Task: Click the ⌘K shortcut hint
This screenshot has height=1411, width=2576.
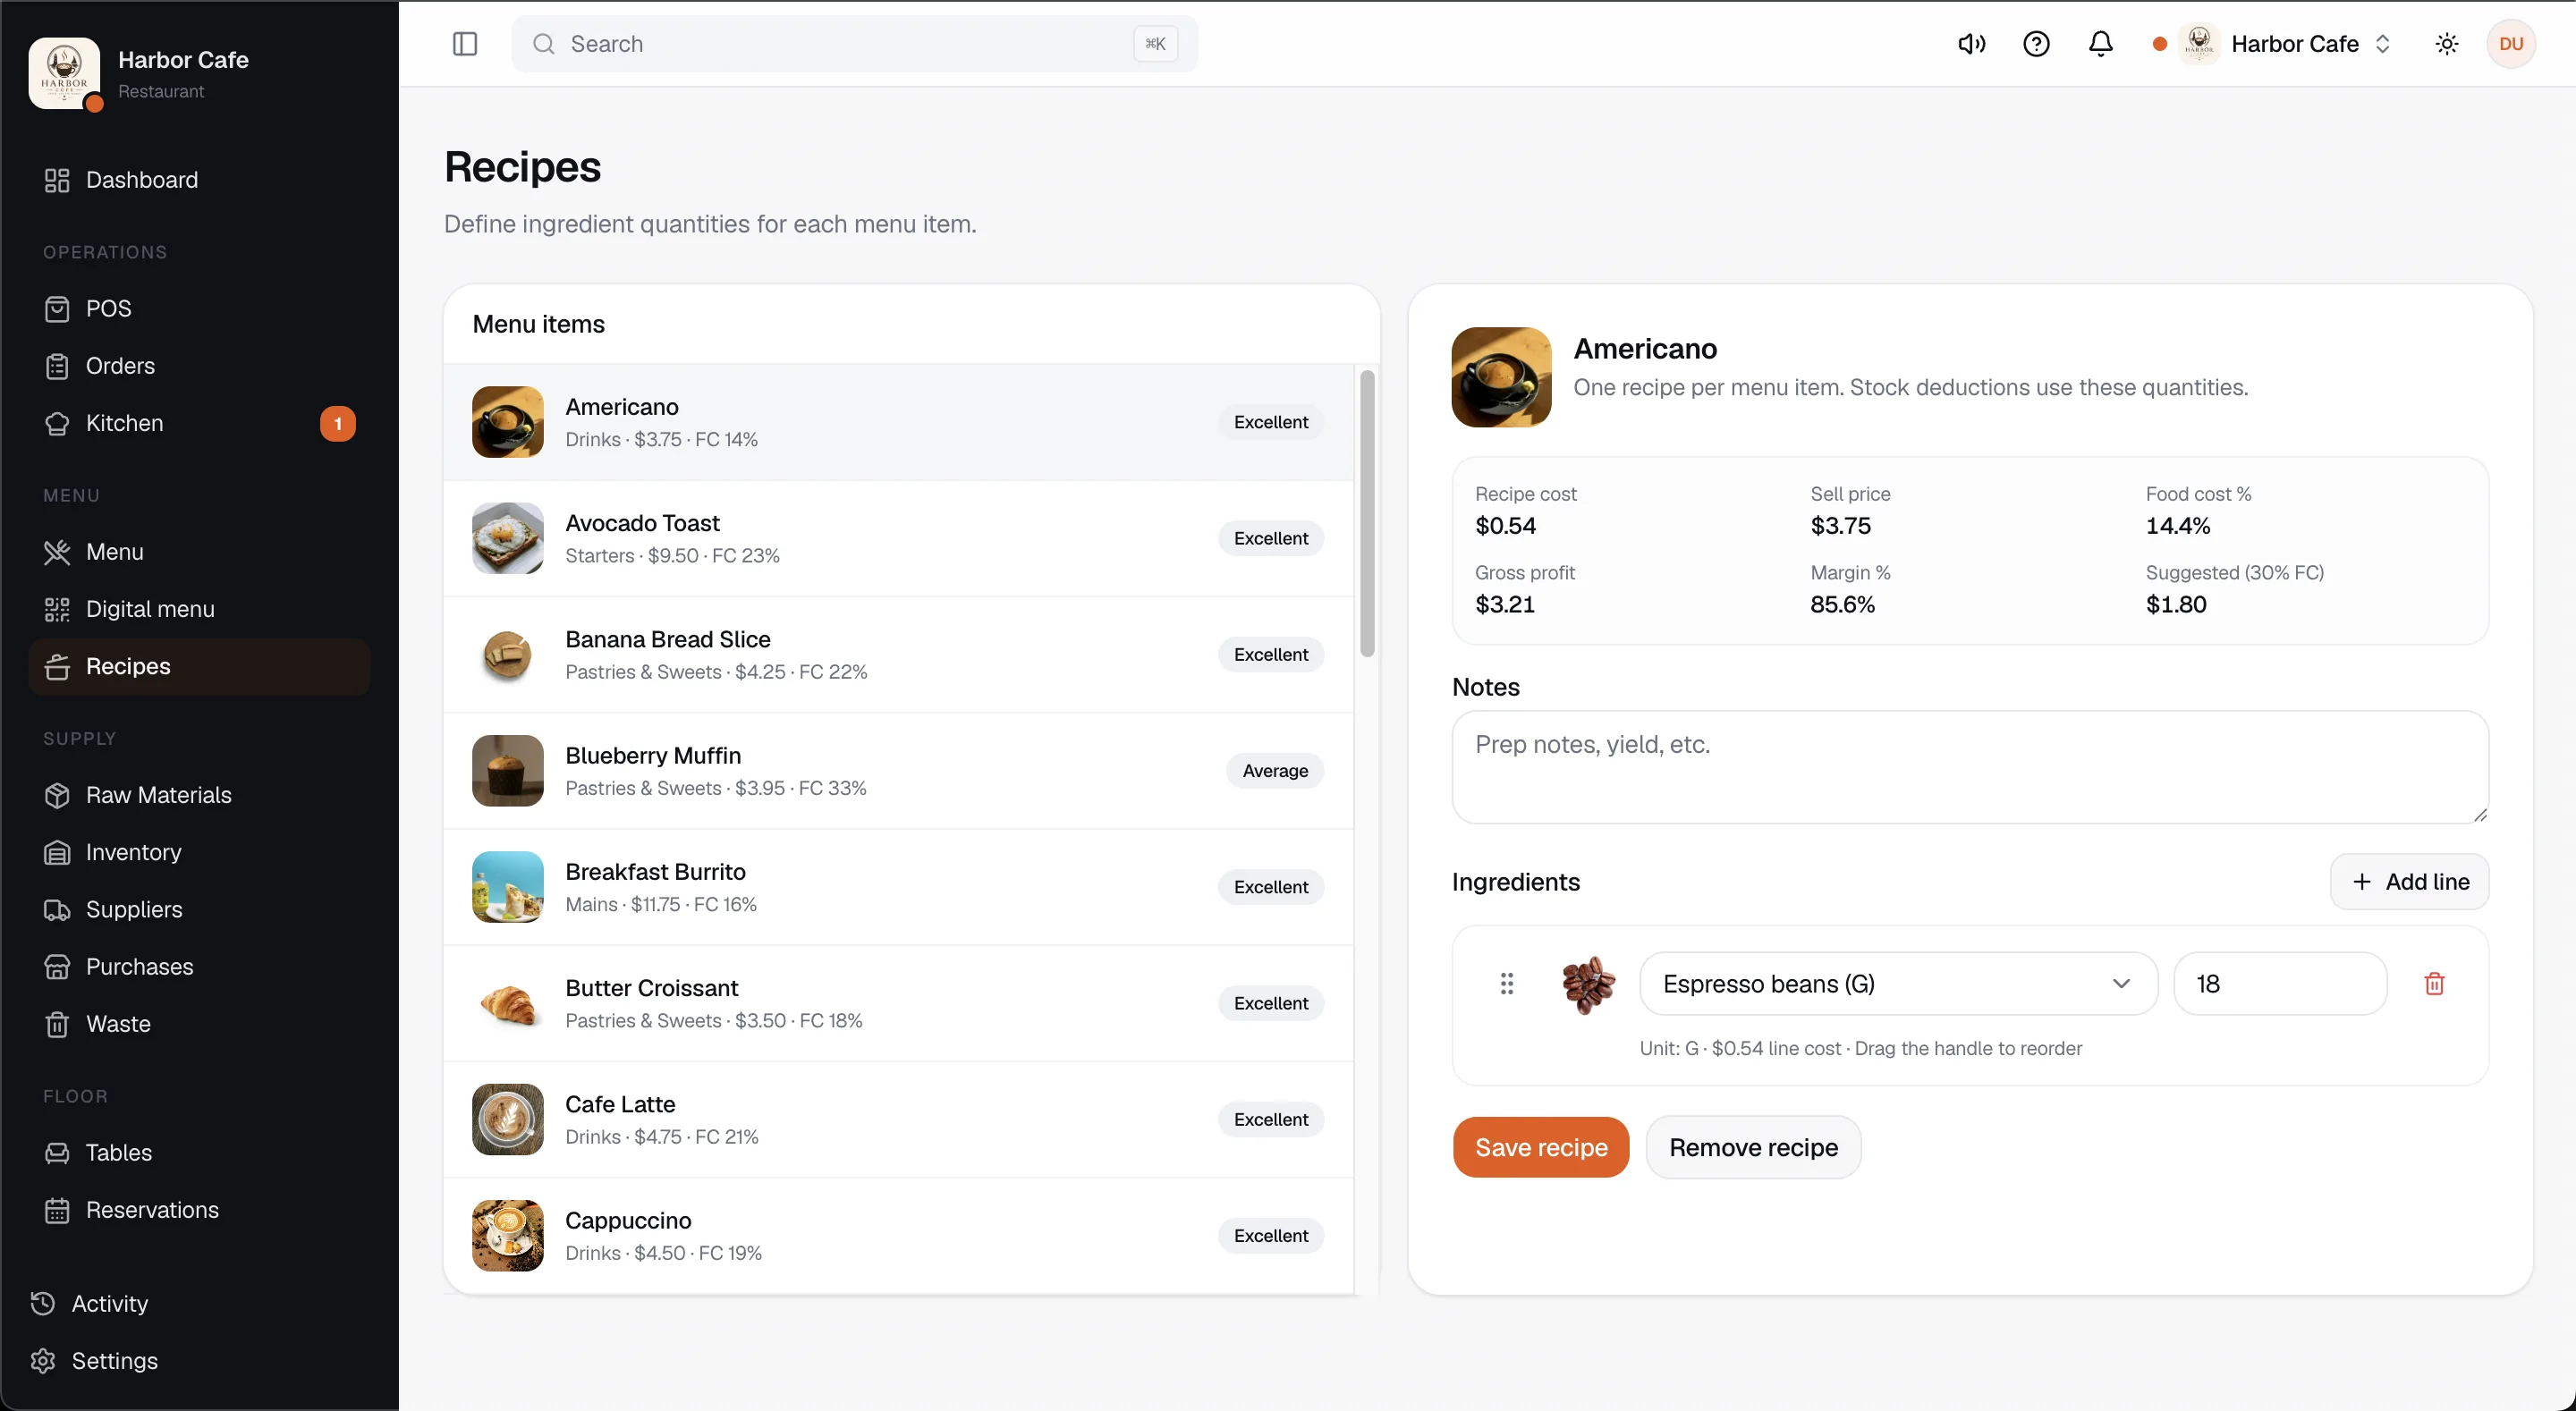Action: [x=1155, y=44]
